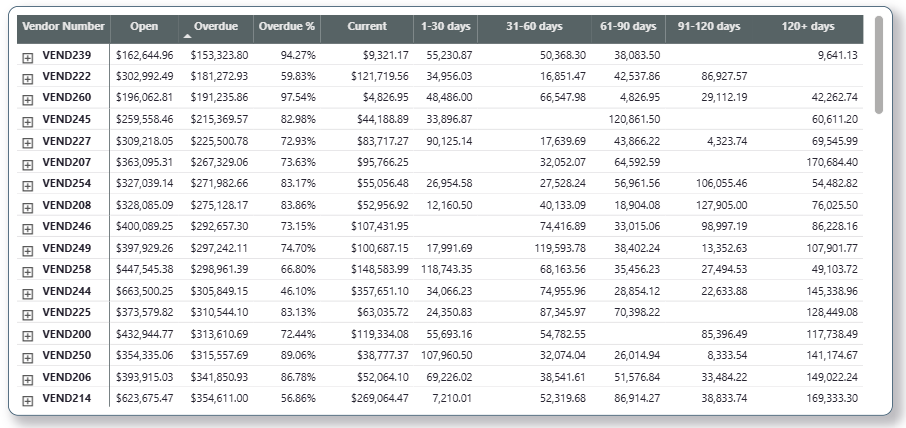
Task: Select vendor name VEND214
Action: click(x=66, y=398)
